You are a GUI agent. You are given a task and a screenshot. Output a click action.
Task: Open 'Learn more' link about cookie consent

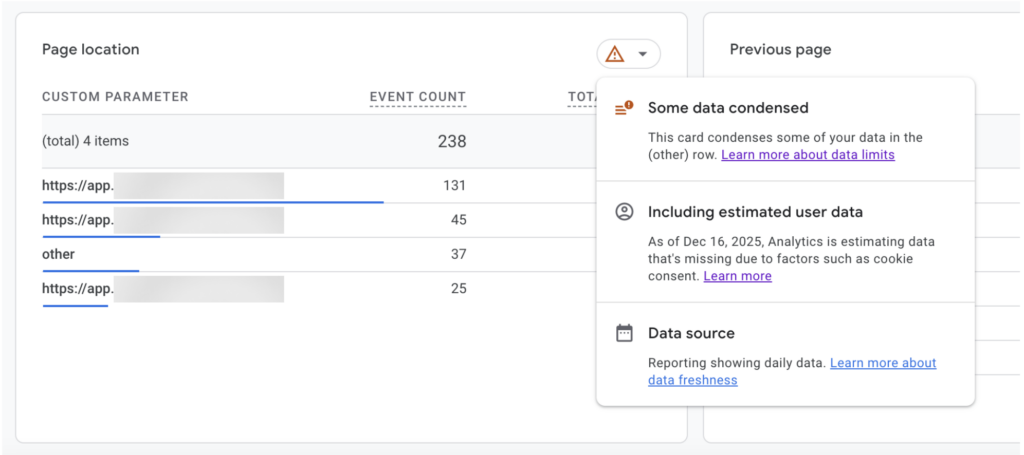[x=737, y=276]
